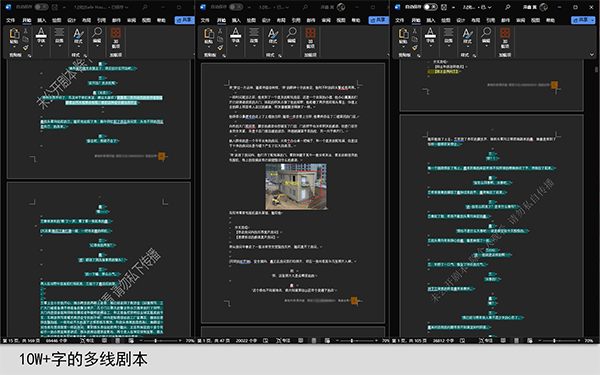Click the blue Share button in the rightmost window
The width and height of the screenshot is (600, 375).
point(583,20)
